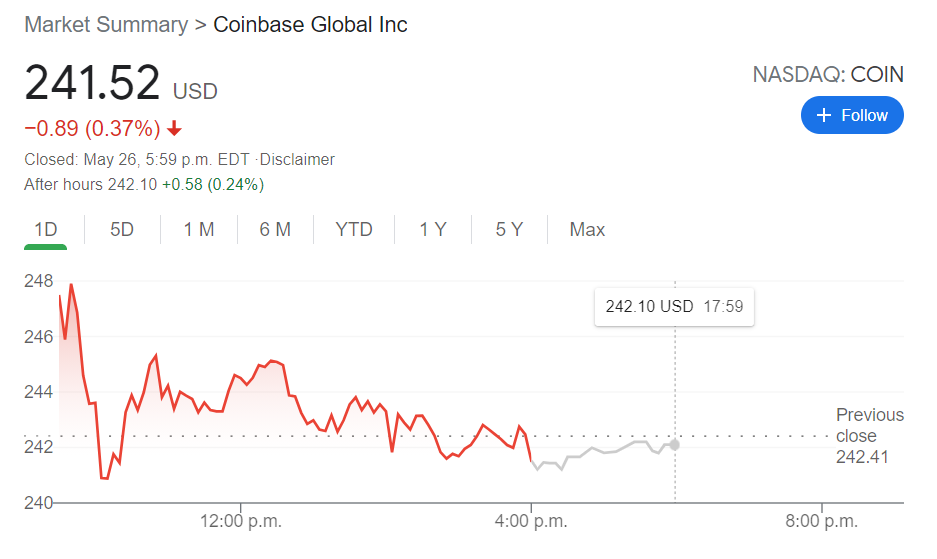This screenshot has height=559, width=937.
Task: Open the Market Summary breadcrumb link
Action: 106,25
